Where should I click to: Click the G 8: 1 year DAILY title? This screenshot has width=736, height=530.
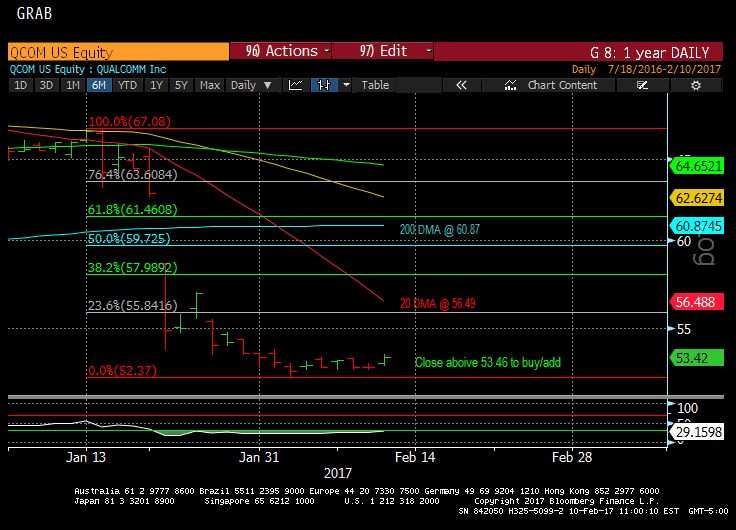tap(649, 52)
